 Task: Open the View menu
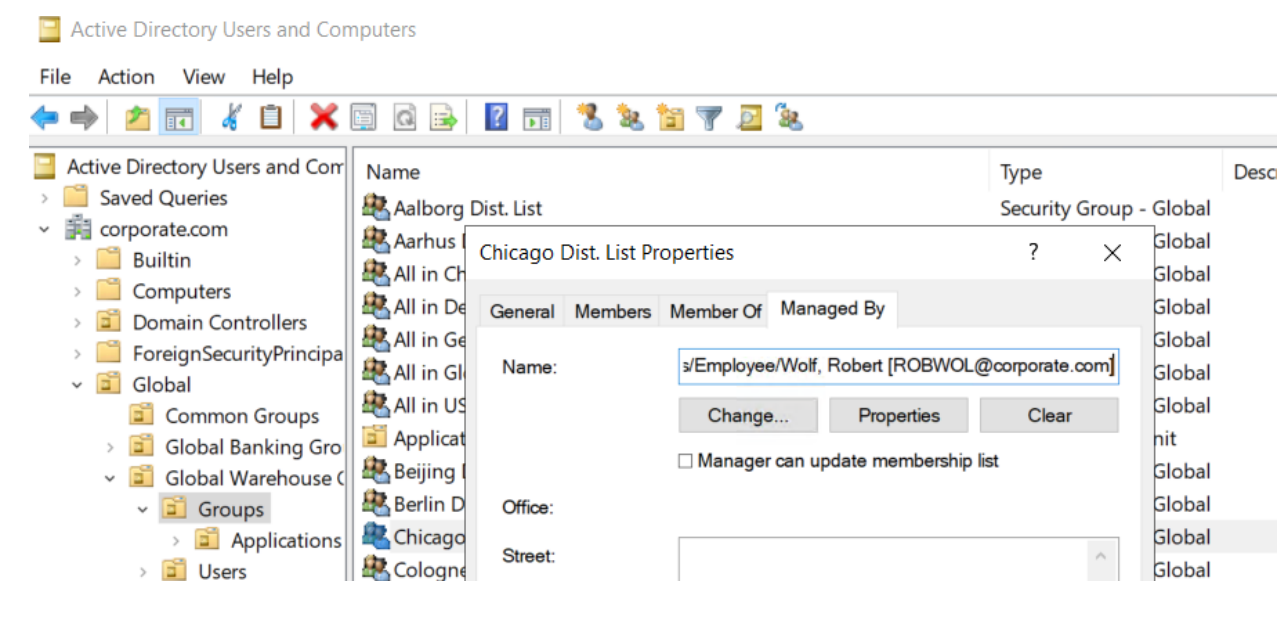(x=204, y=77)
